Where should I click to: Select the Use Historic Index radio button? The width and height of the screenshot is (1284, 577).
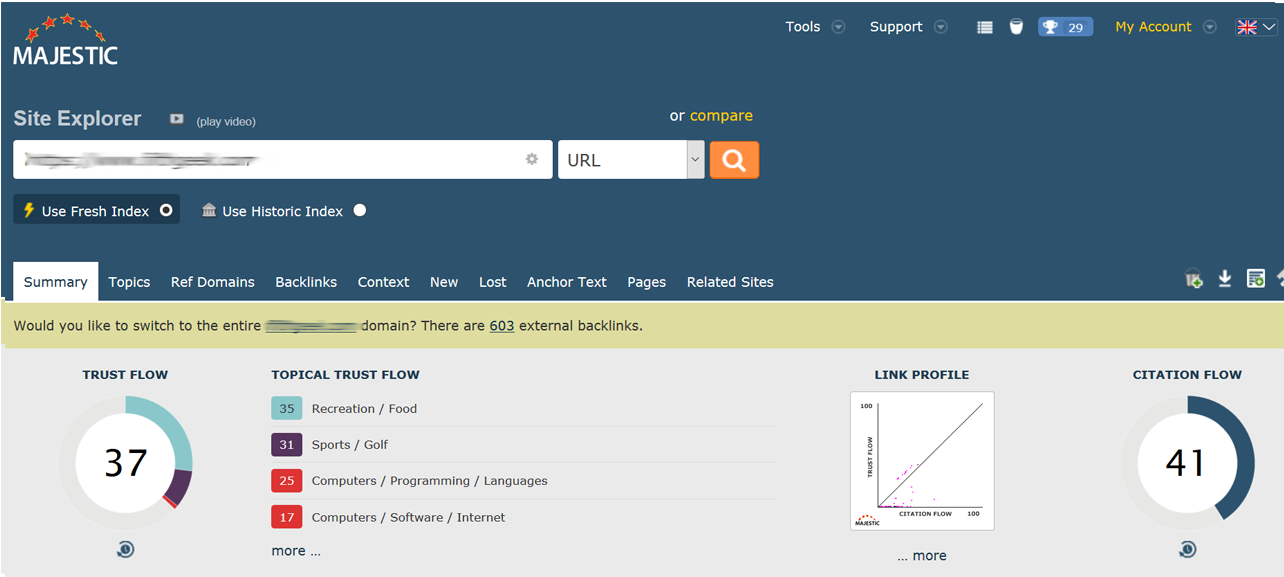click(x=359, y=210)
